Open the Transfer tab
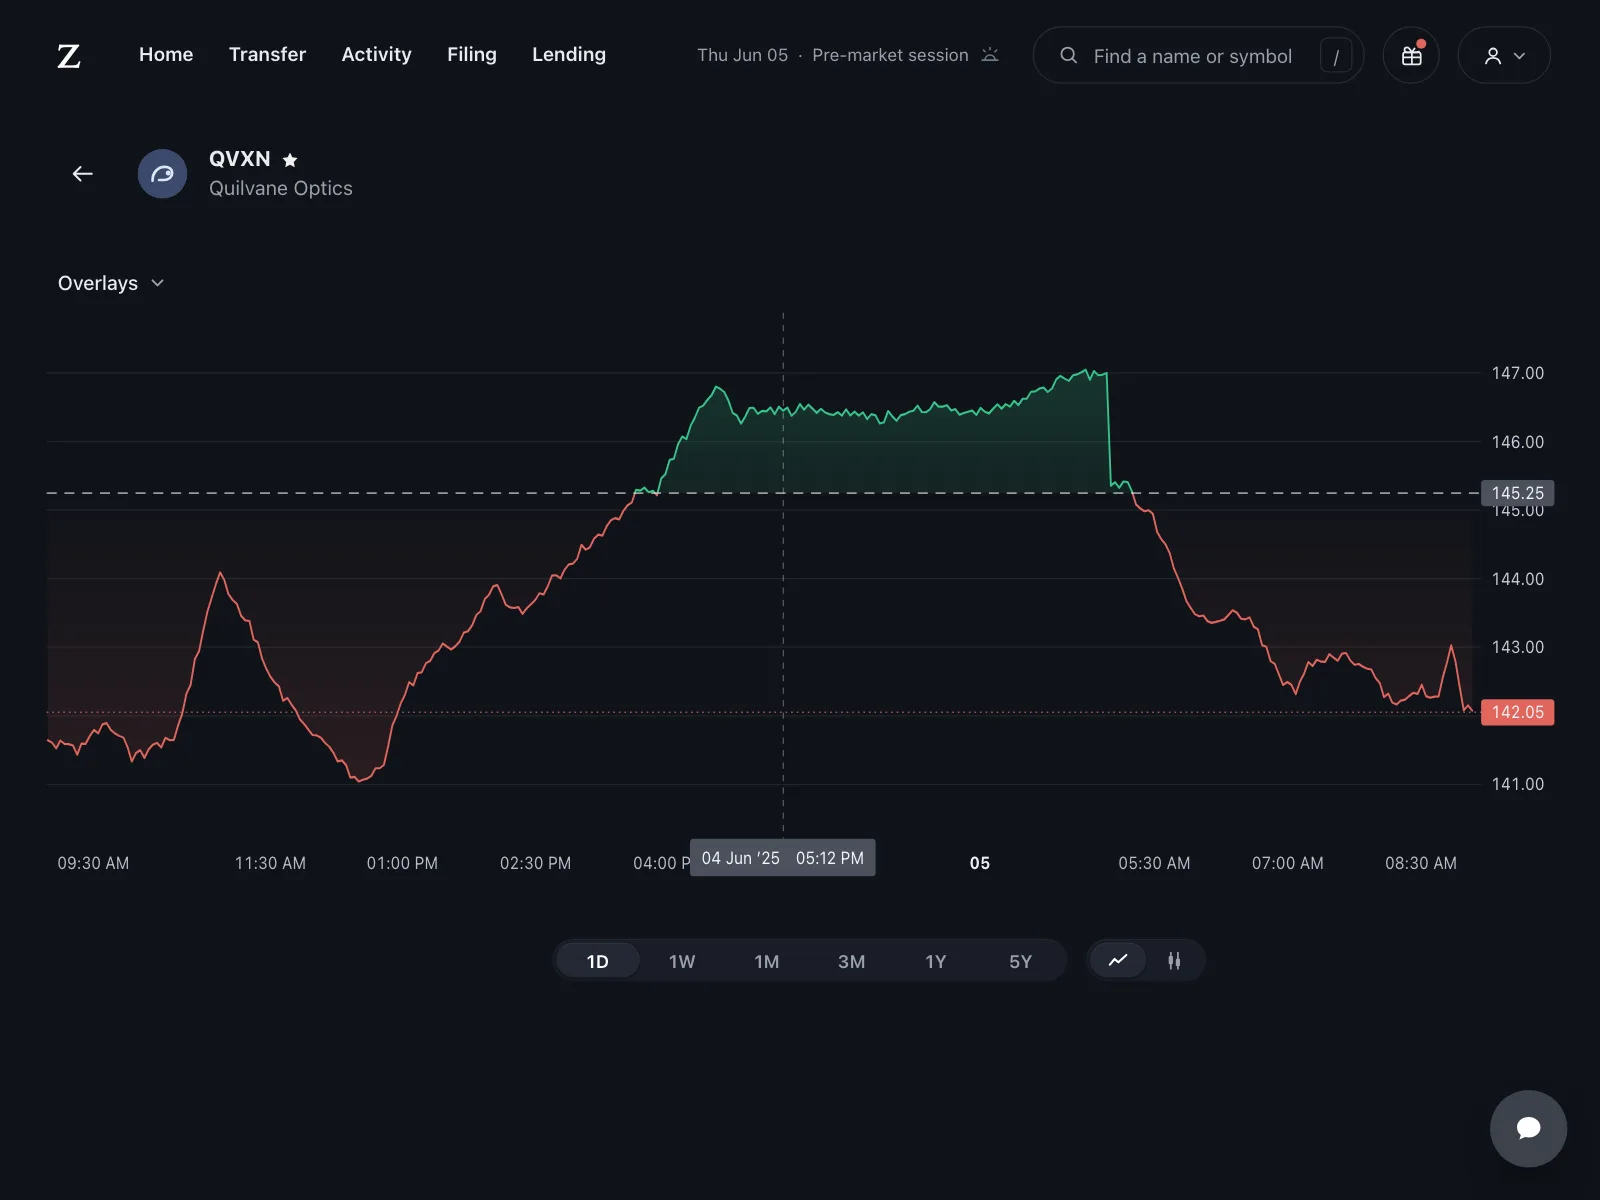 [x=267, y=54]
